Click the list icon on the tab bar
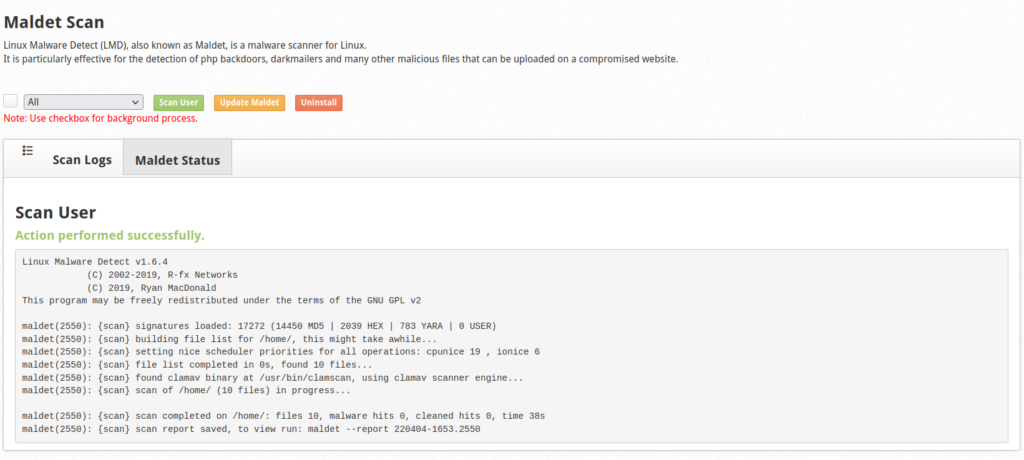The image size is (1024, 460). tap(28, 151)
